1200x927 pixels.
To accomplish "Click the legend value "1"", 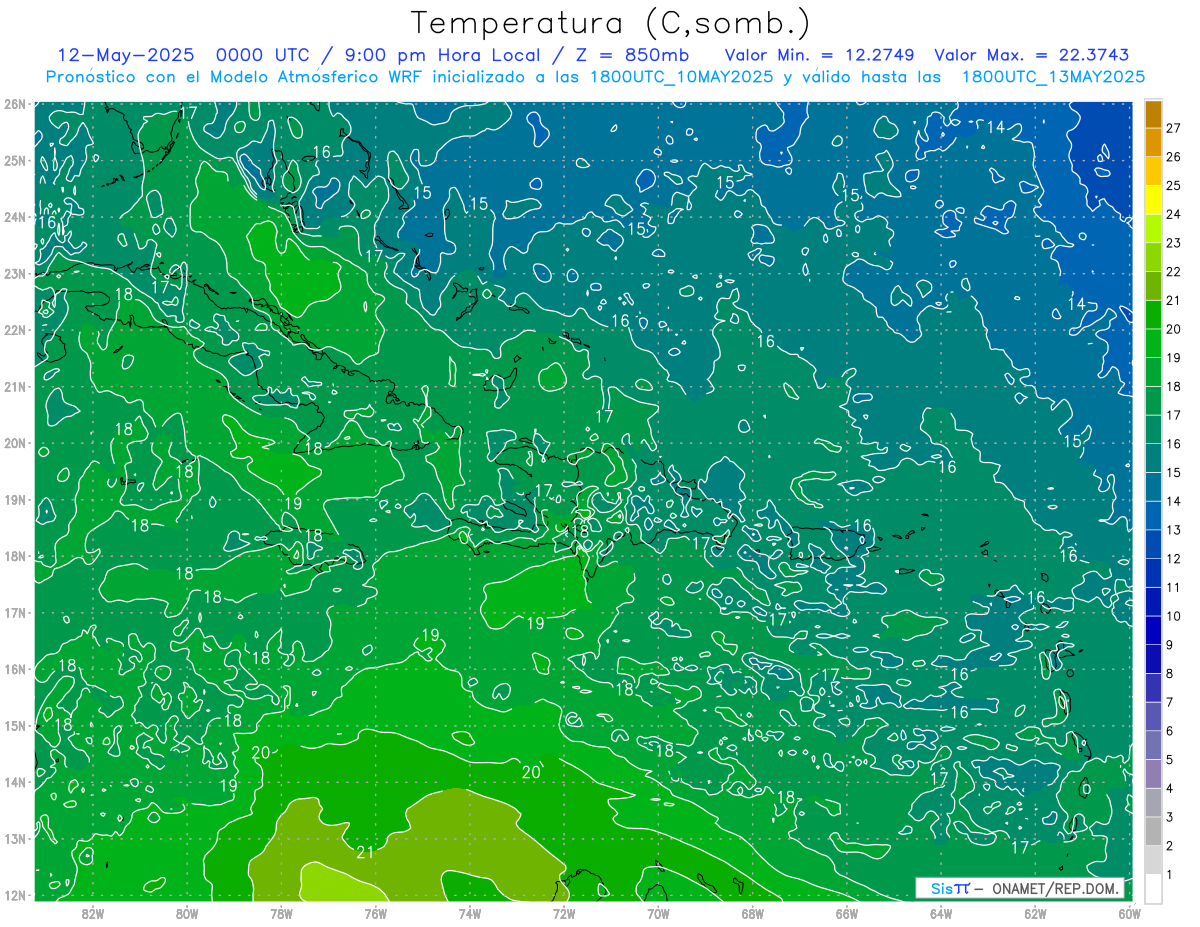I will 1170,874.
